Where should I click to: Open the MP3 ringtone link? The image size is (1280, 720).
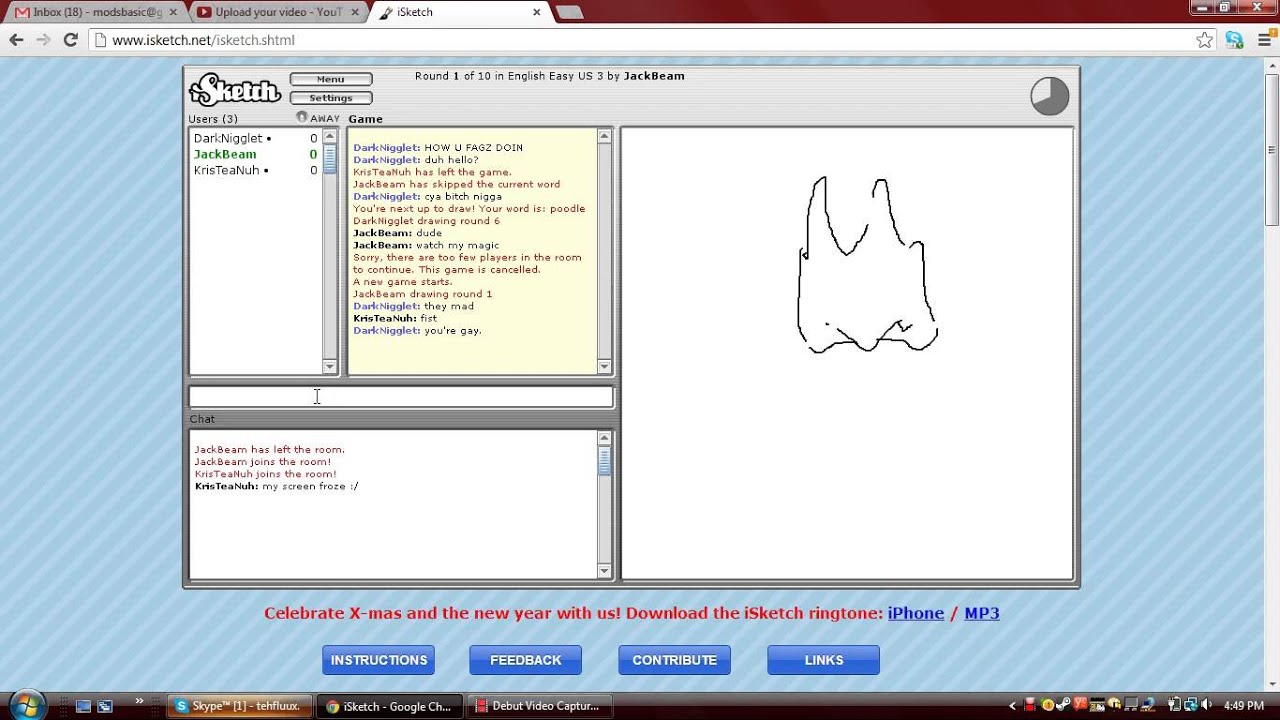point(982,613)
